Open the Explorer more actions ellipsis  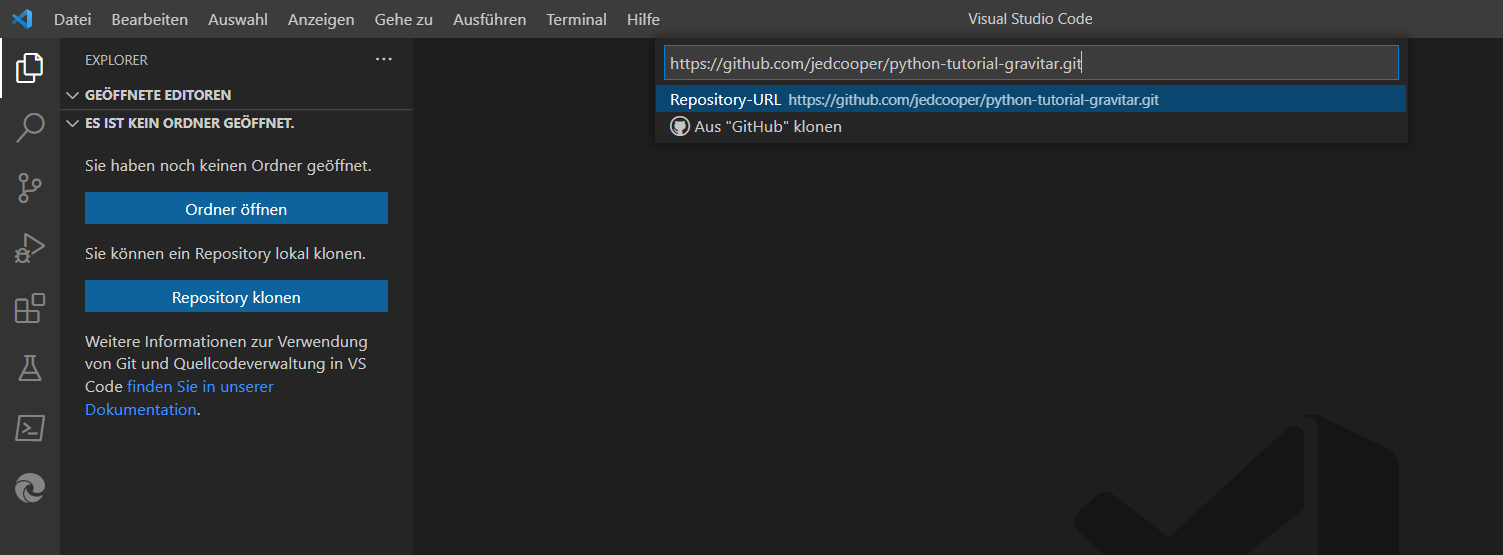[384, 60]
